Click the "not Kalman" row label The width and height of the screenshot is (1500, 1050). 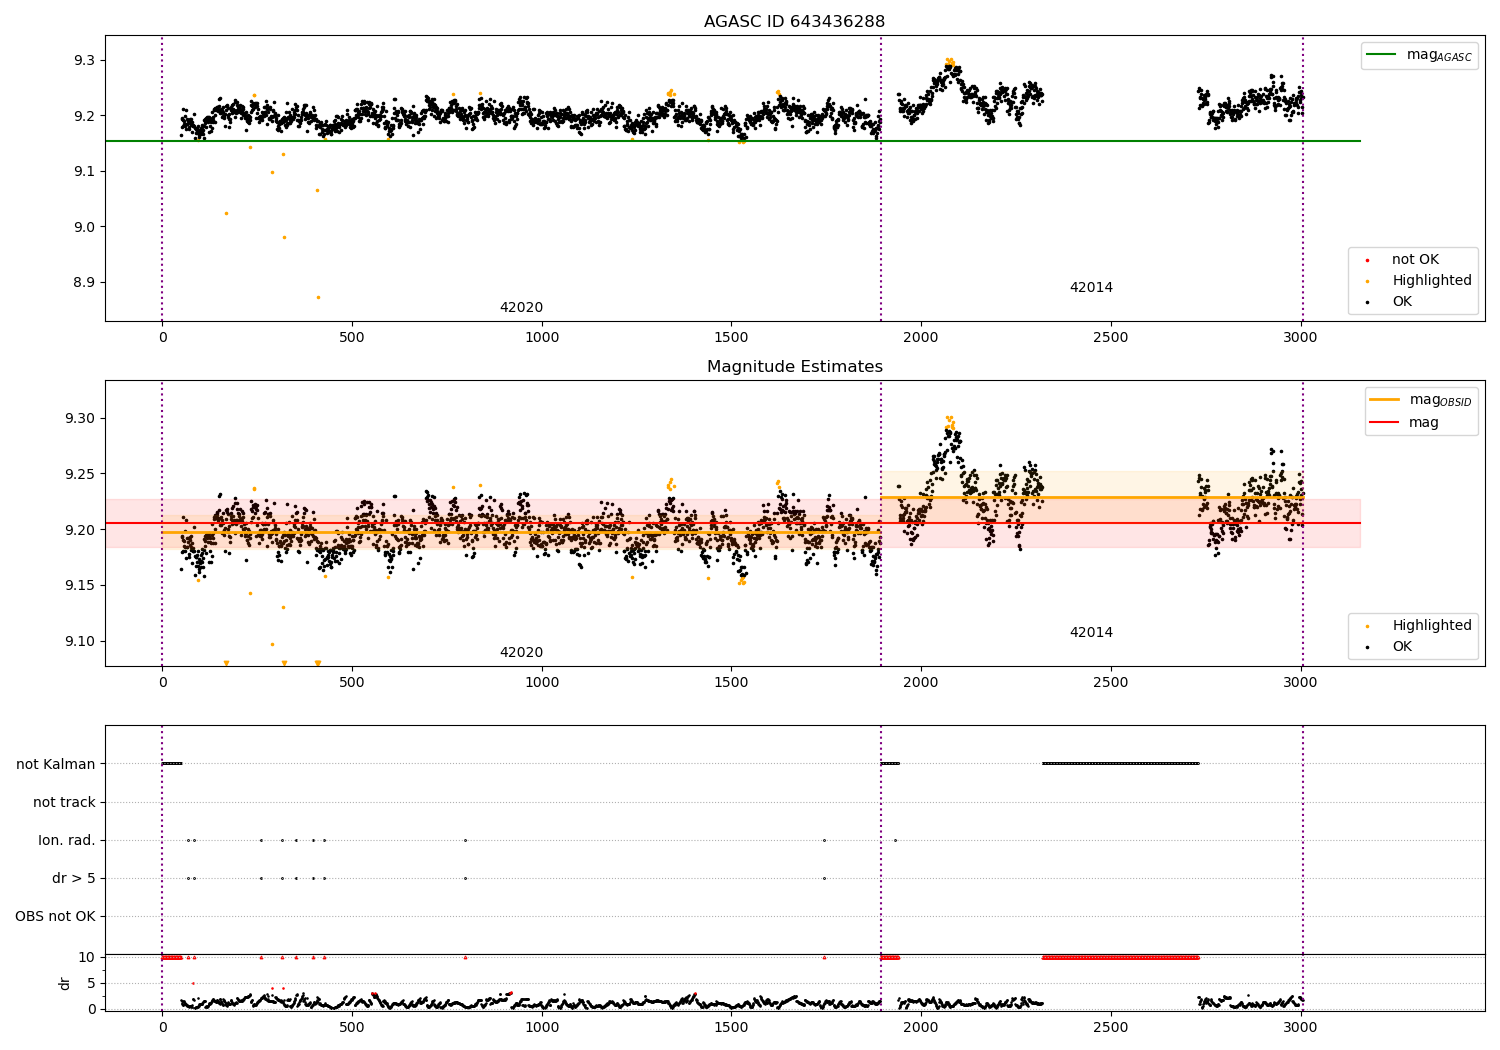coord(56,765)
